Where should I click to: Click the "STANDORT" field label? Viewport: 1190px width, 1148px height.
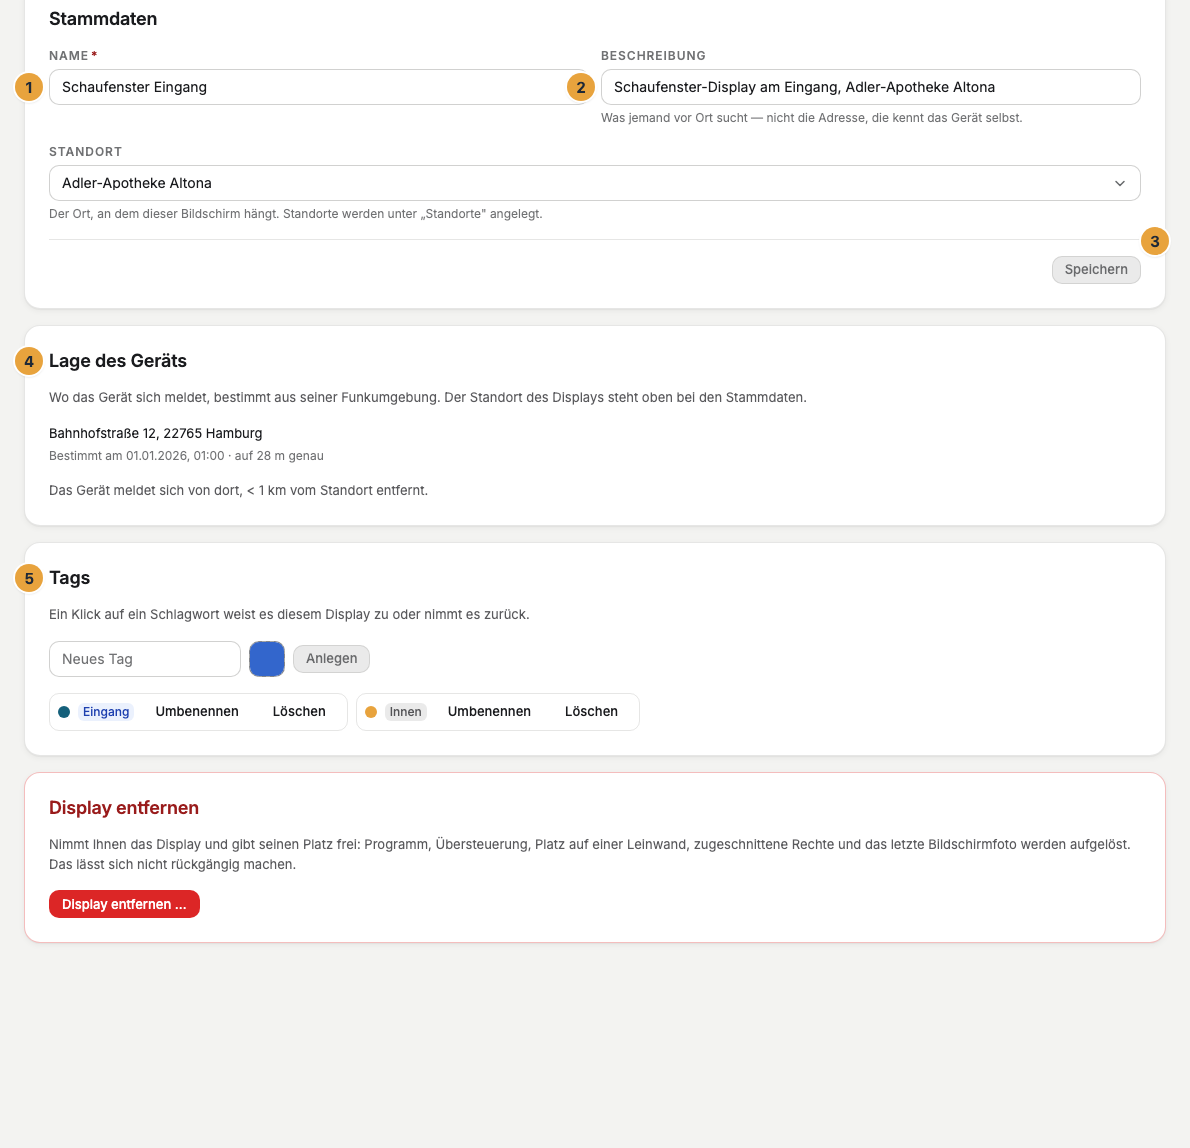(86, 152)
